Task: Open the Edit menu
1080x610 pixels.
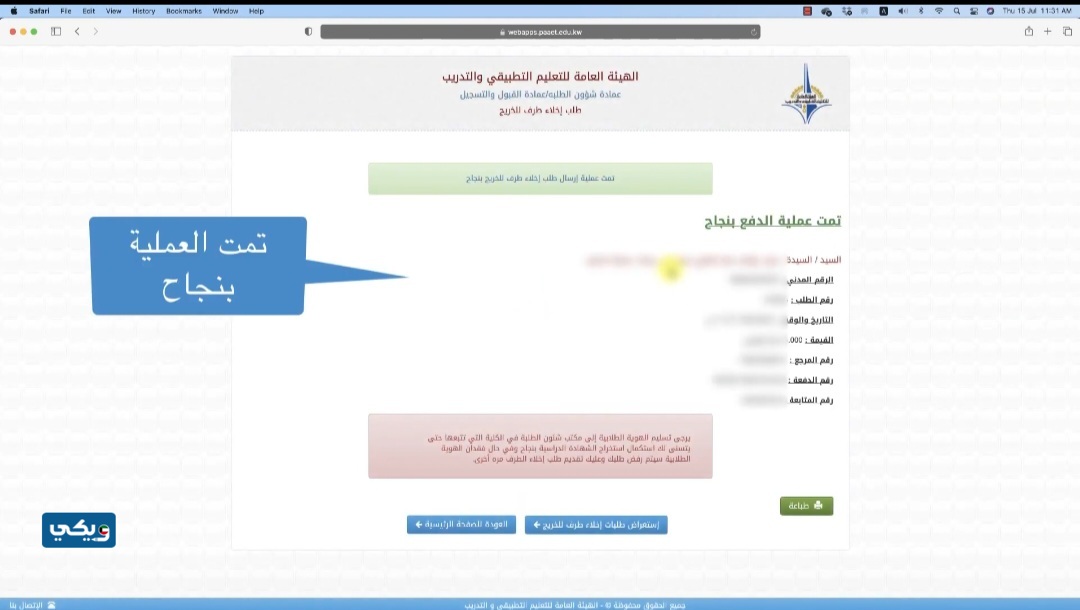Action: [89, 11]
